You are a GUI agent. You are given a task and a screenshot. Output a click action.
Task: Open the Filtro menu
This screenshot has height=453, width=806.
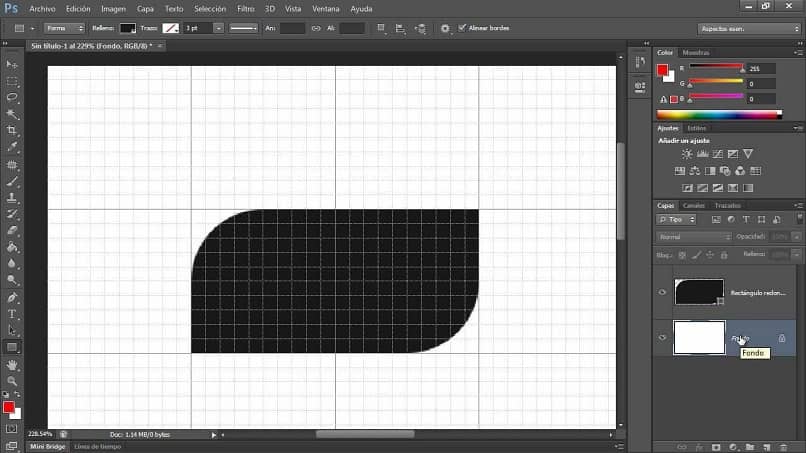click(245, 8)
